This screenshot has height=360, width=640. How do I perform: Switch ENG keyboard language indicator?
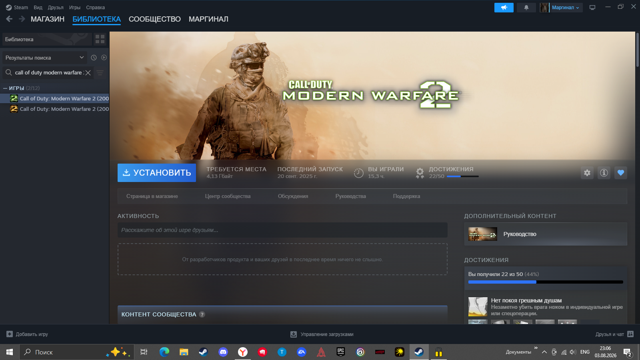pos(585,352)
